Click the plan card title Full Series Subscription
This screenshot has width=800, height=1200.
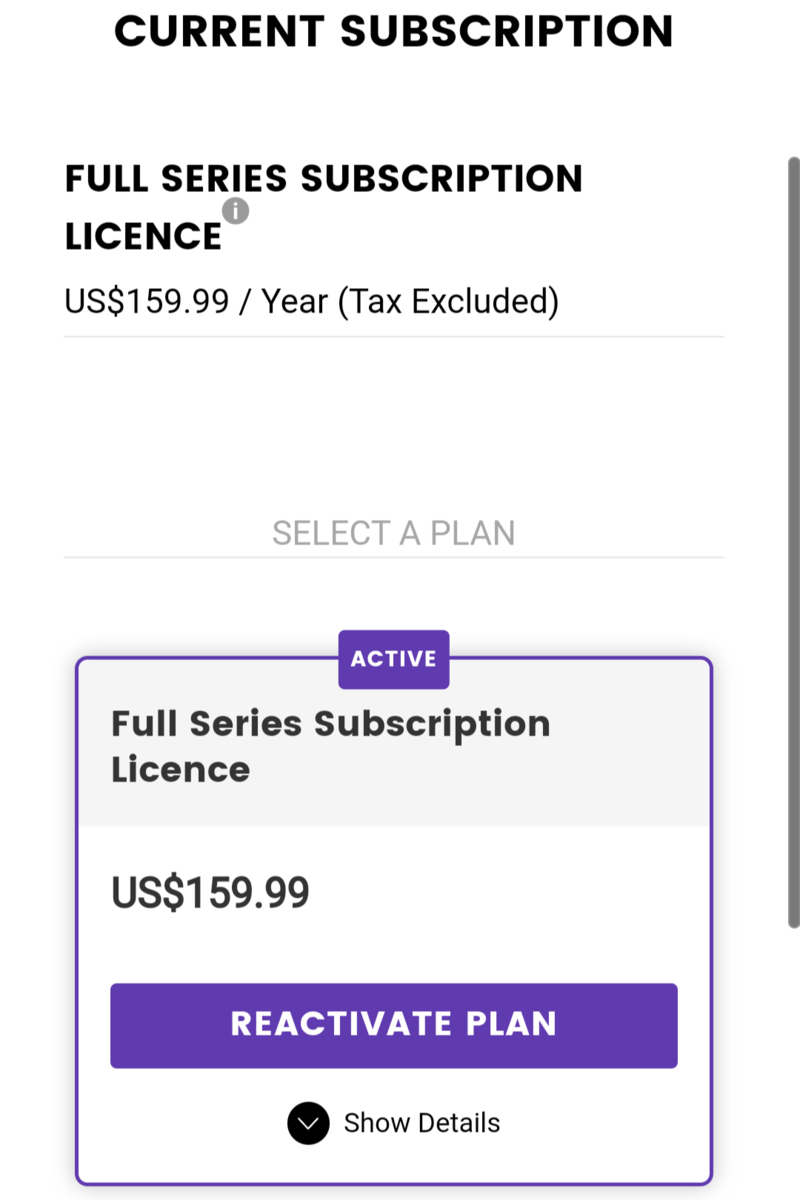330,724
